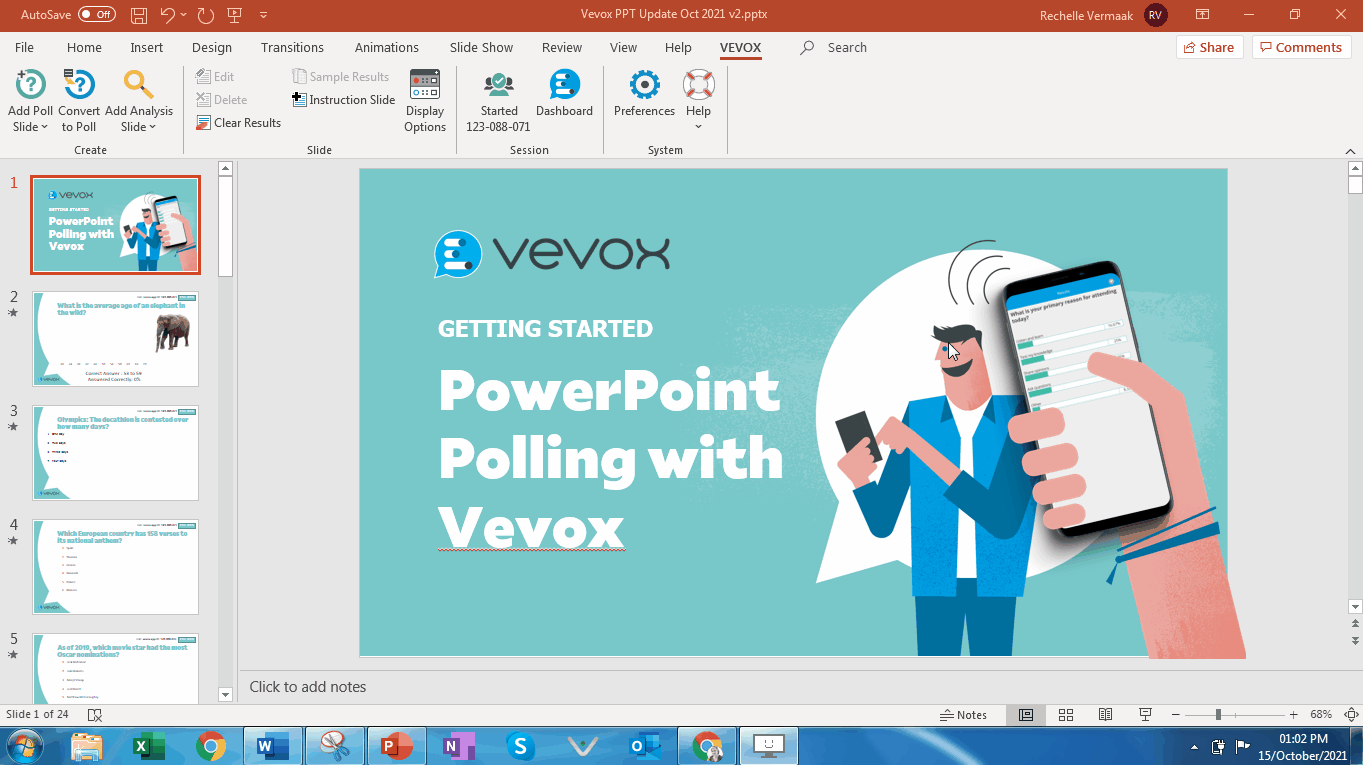Start Slide Show from status bar
The image size is (1363, 765).
tap(1145, 715)
